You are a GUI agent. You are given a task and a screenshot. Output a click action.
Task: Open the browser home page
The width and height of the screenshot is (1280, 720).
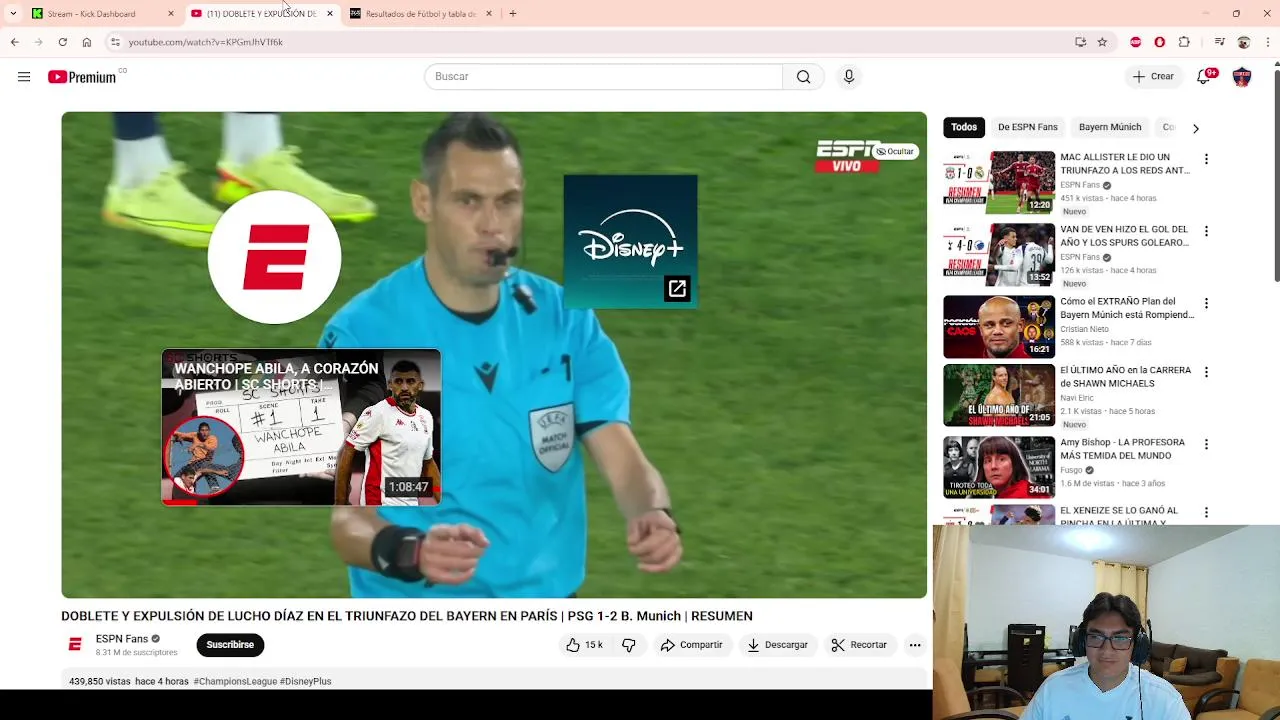[87, 42]
